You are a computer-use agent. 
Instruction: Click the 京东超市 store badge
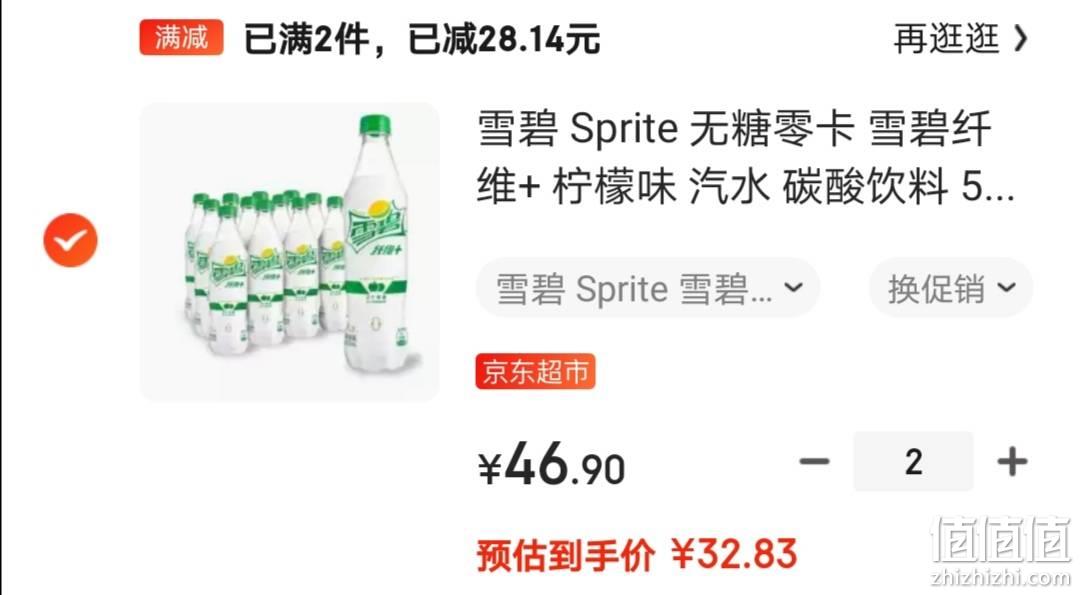coord(535,372)
